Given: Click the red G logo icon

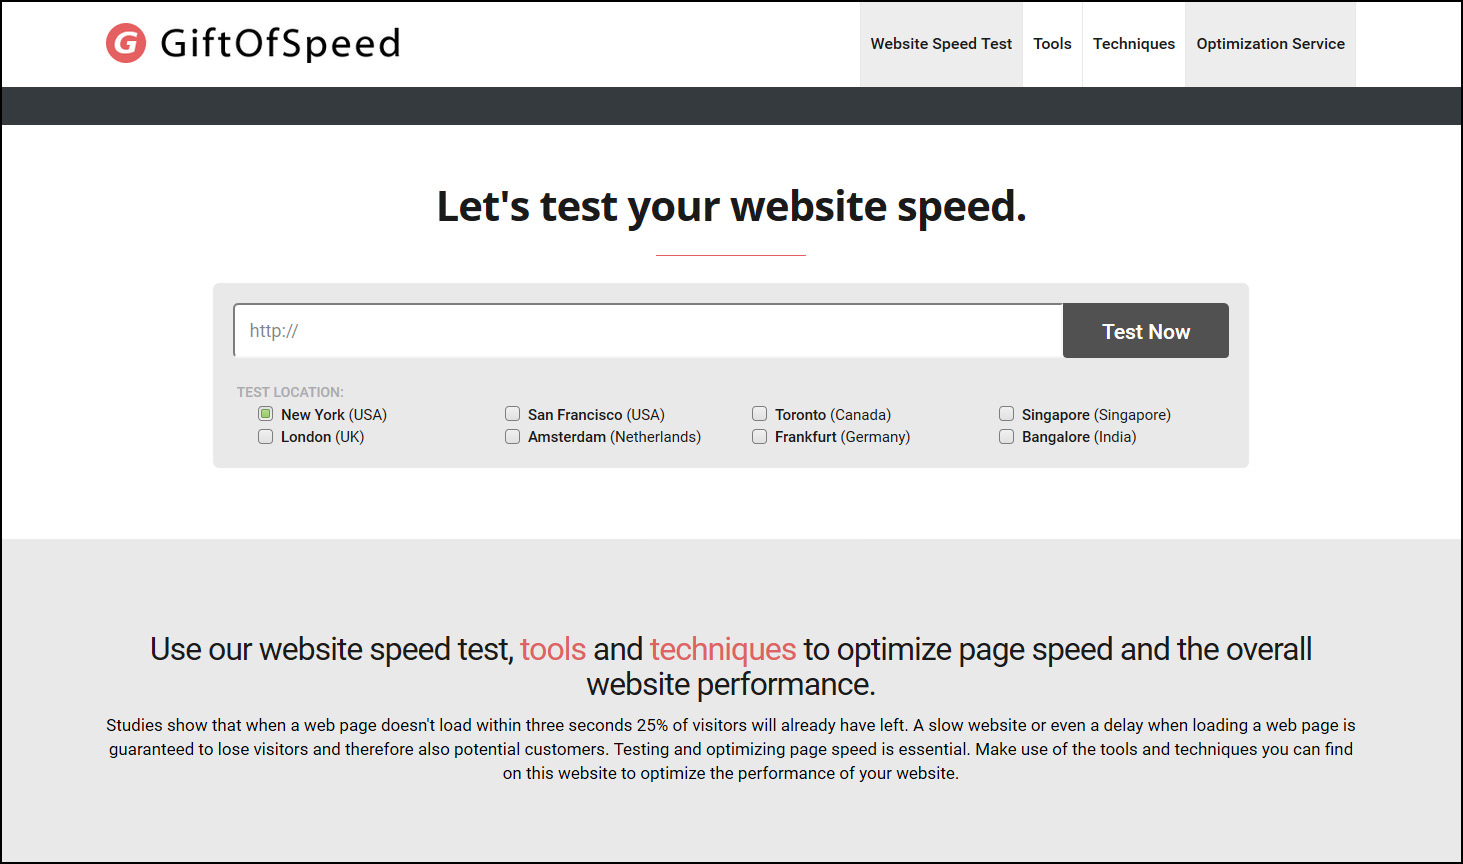Looking at the screenshot, I should [x=126, y=43].
